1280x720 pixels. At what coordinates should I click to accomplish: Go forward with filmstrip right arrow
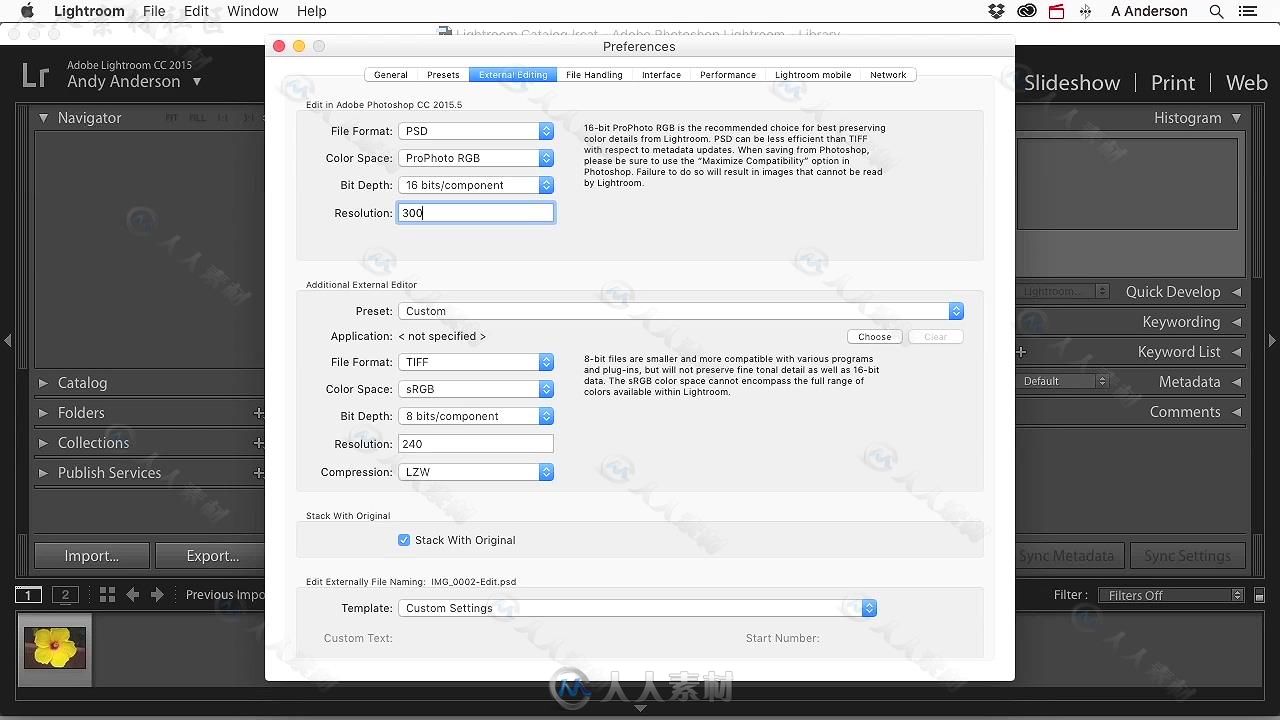[x=157, y=595]
